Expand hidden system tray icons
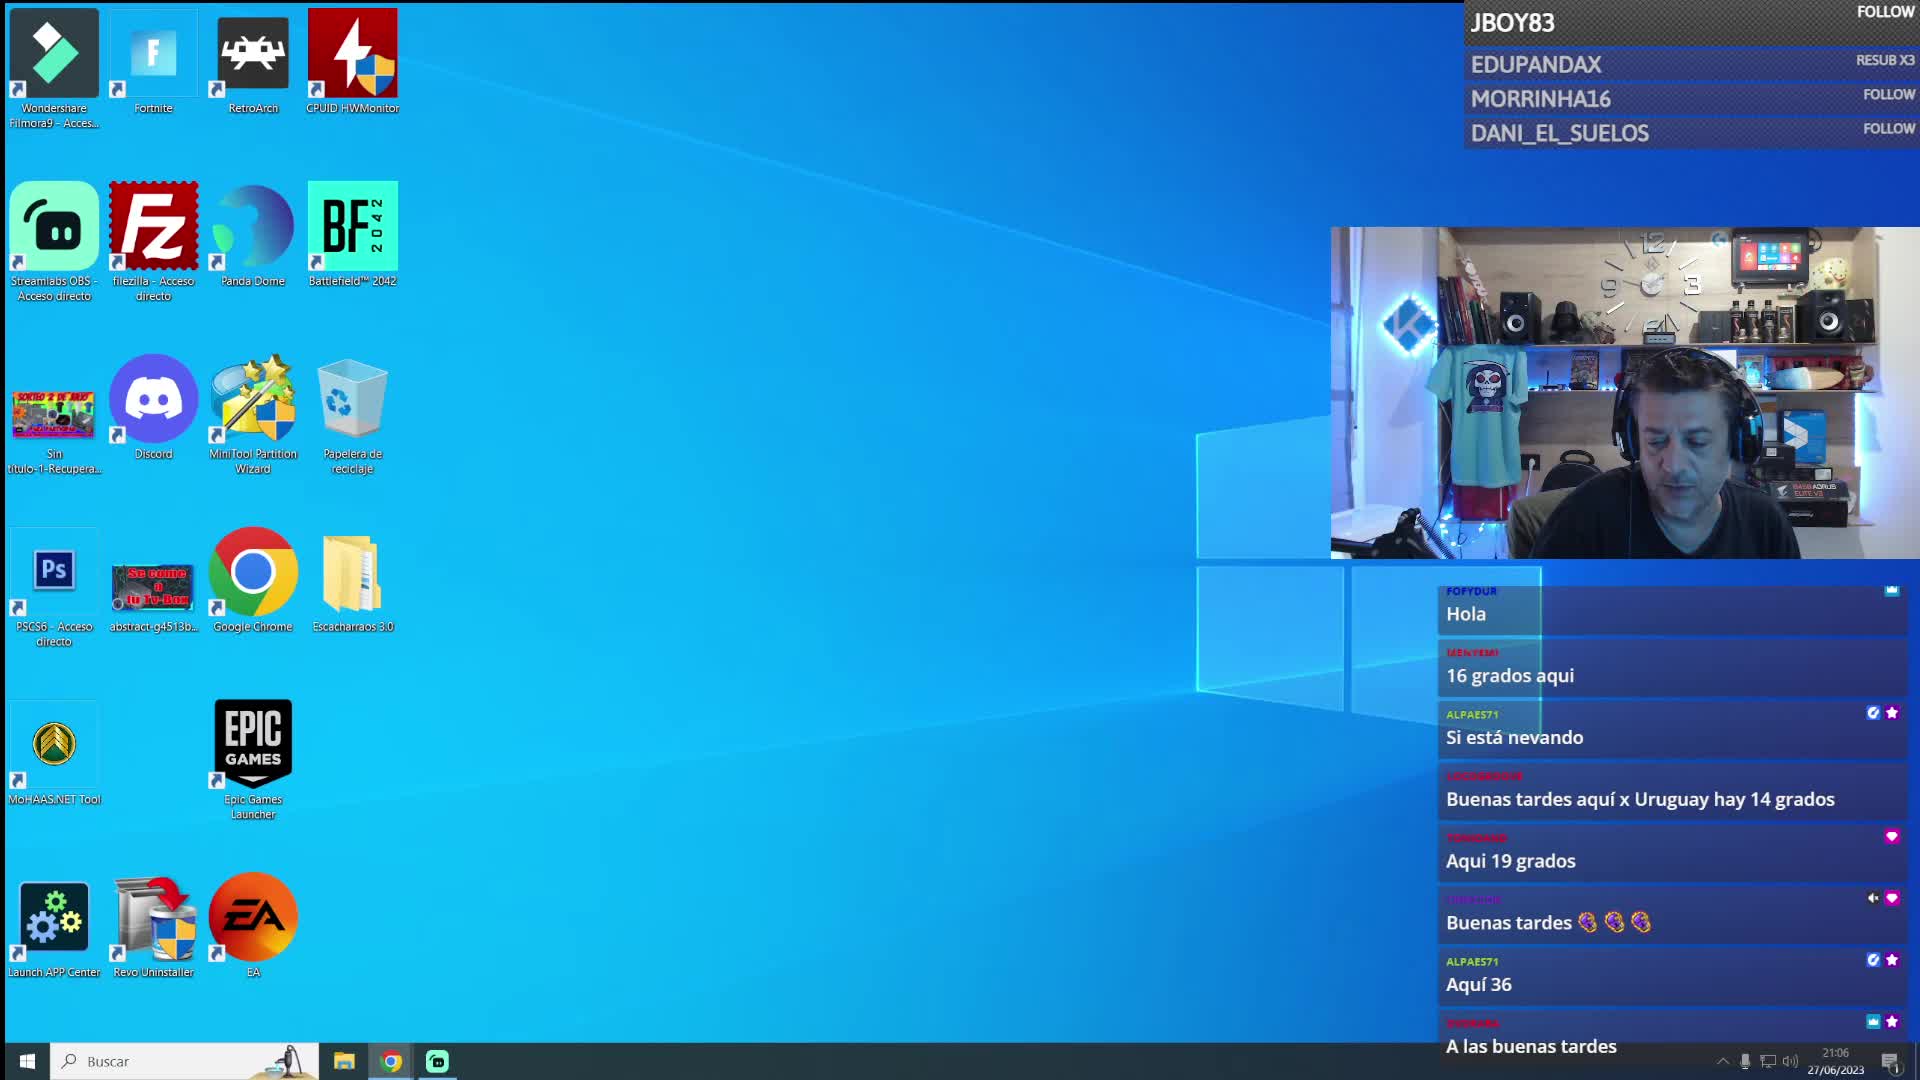This screenshot has height=1080, width=1920. click(x=1722, y=1061)
